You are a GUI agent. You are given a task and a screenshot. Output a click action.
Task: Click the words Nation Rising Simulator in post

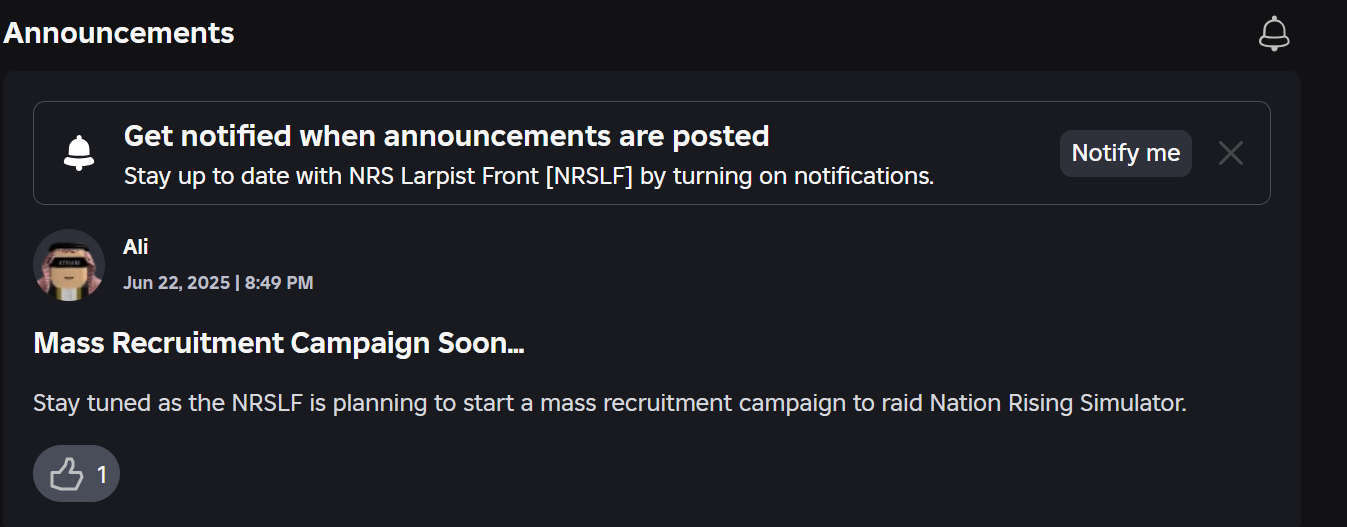tap(1056, 404)
